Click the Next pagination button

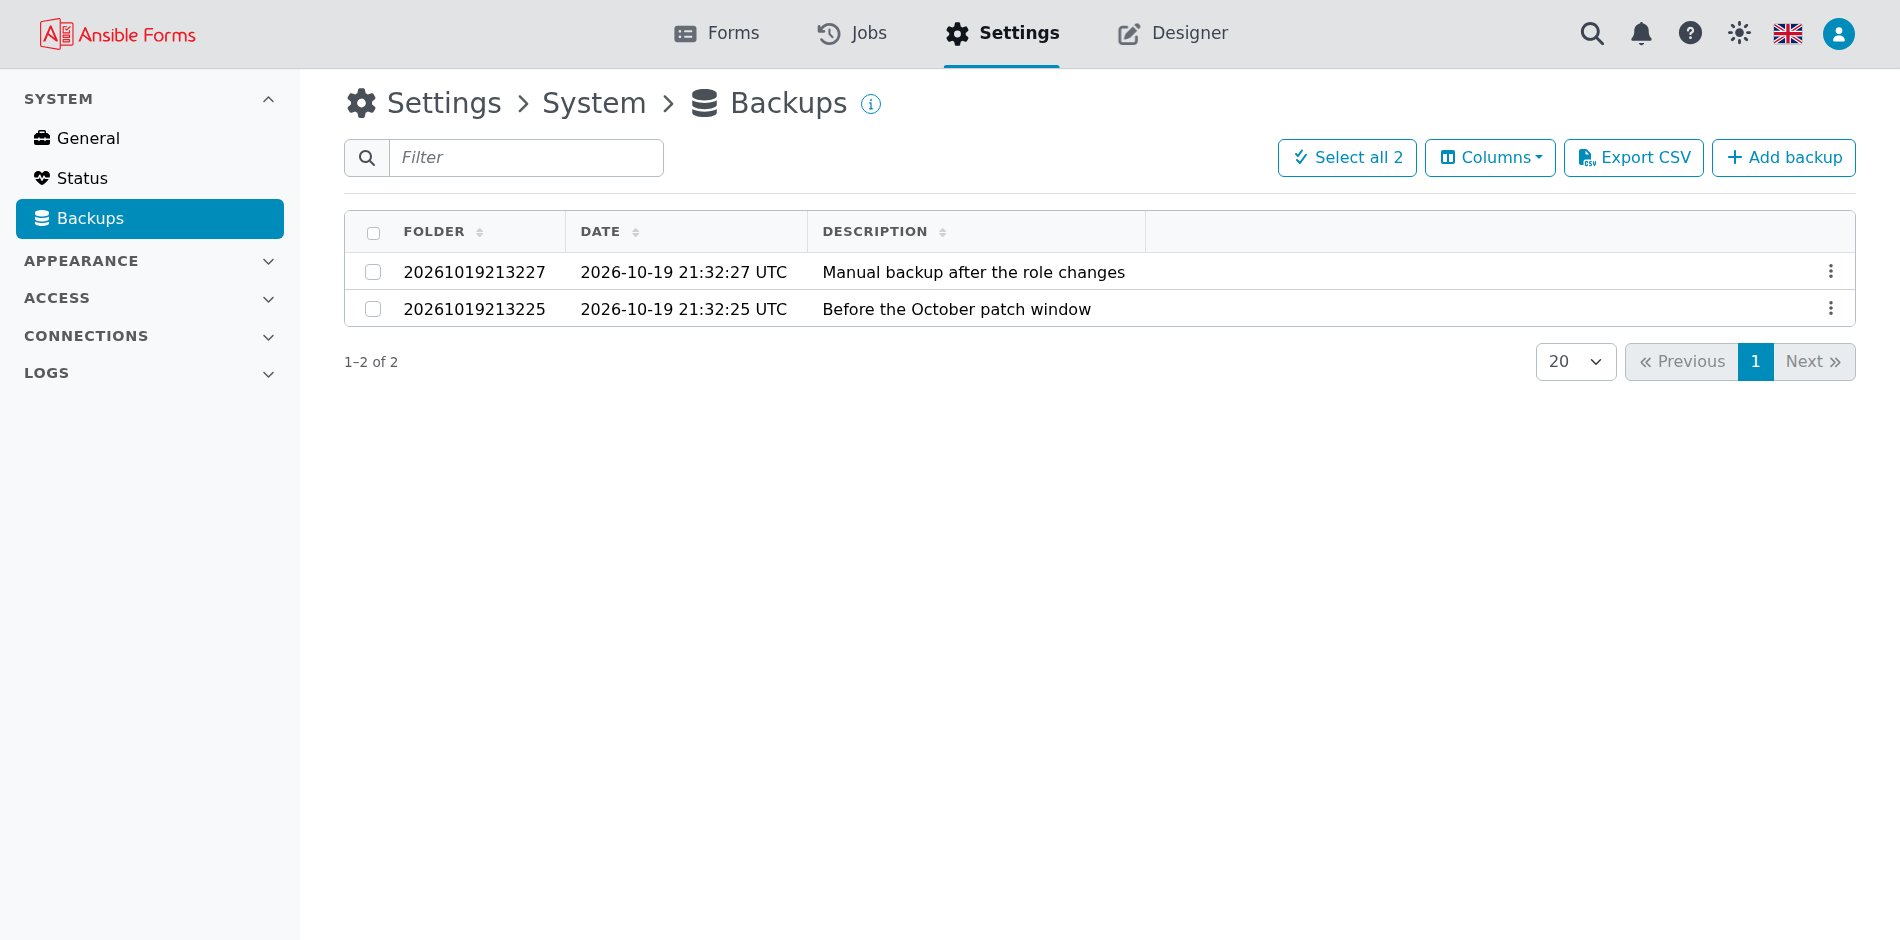click(1814, 362)
